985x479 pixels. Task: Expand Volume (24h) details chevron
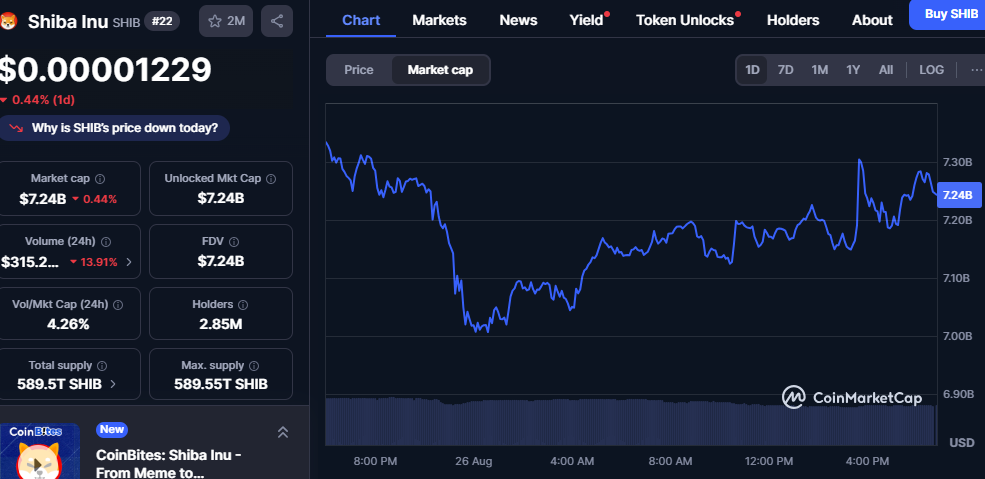click(x=129, y=262)
